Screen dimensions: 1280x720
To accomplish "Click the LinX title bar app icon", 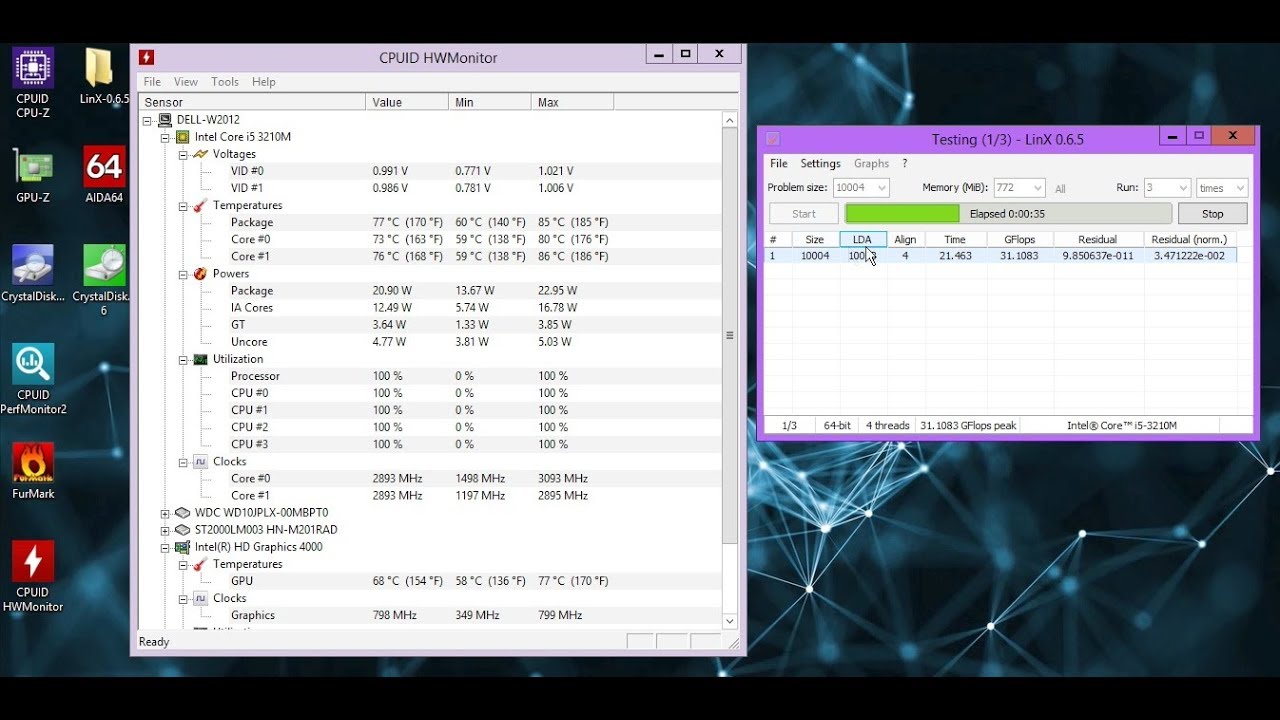I will (772, 139).
